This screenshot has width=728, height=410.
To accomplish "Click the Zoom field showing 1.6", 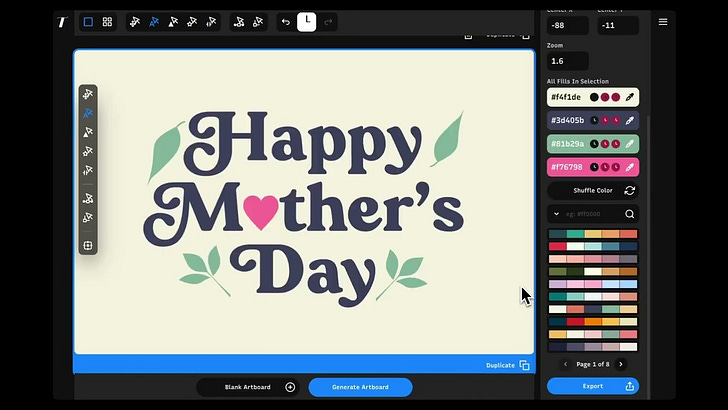I will (568, 61).
